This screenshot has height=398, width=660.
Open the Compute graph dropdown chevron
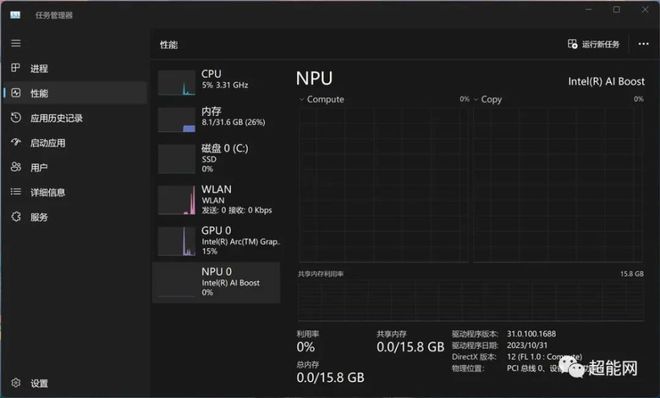click(301, 99)
